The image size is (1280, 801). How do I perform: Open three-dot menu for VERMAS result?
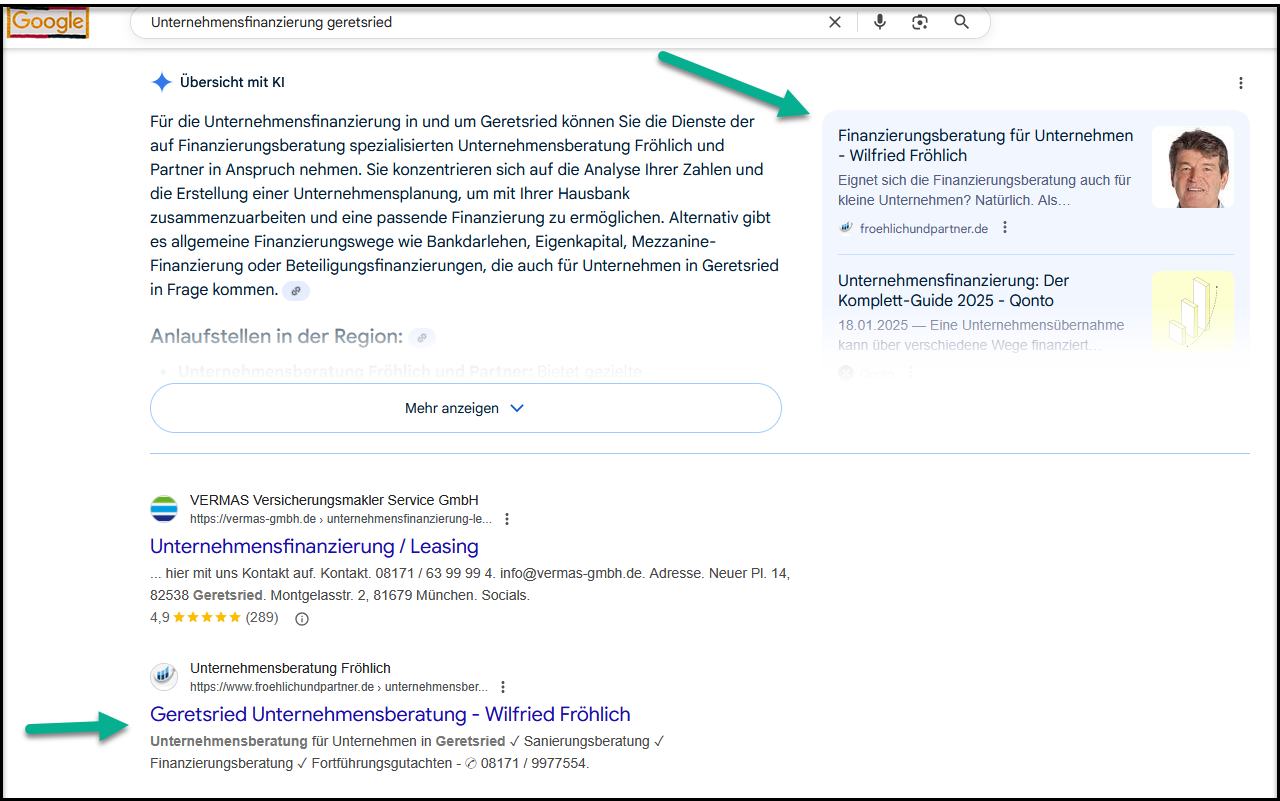(x=507, y=519)
